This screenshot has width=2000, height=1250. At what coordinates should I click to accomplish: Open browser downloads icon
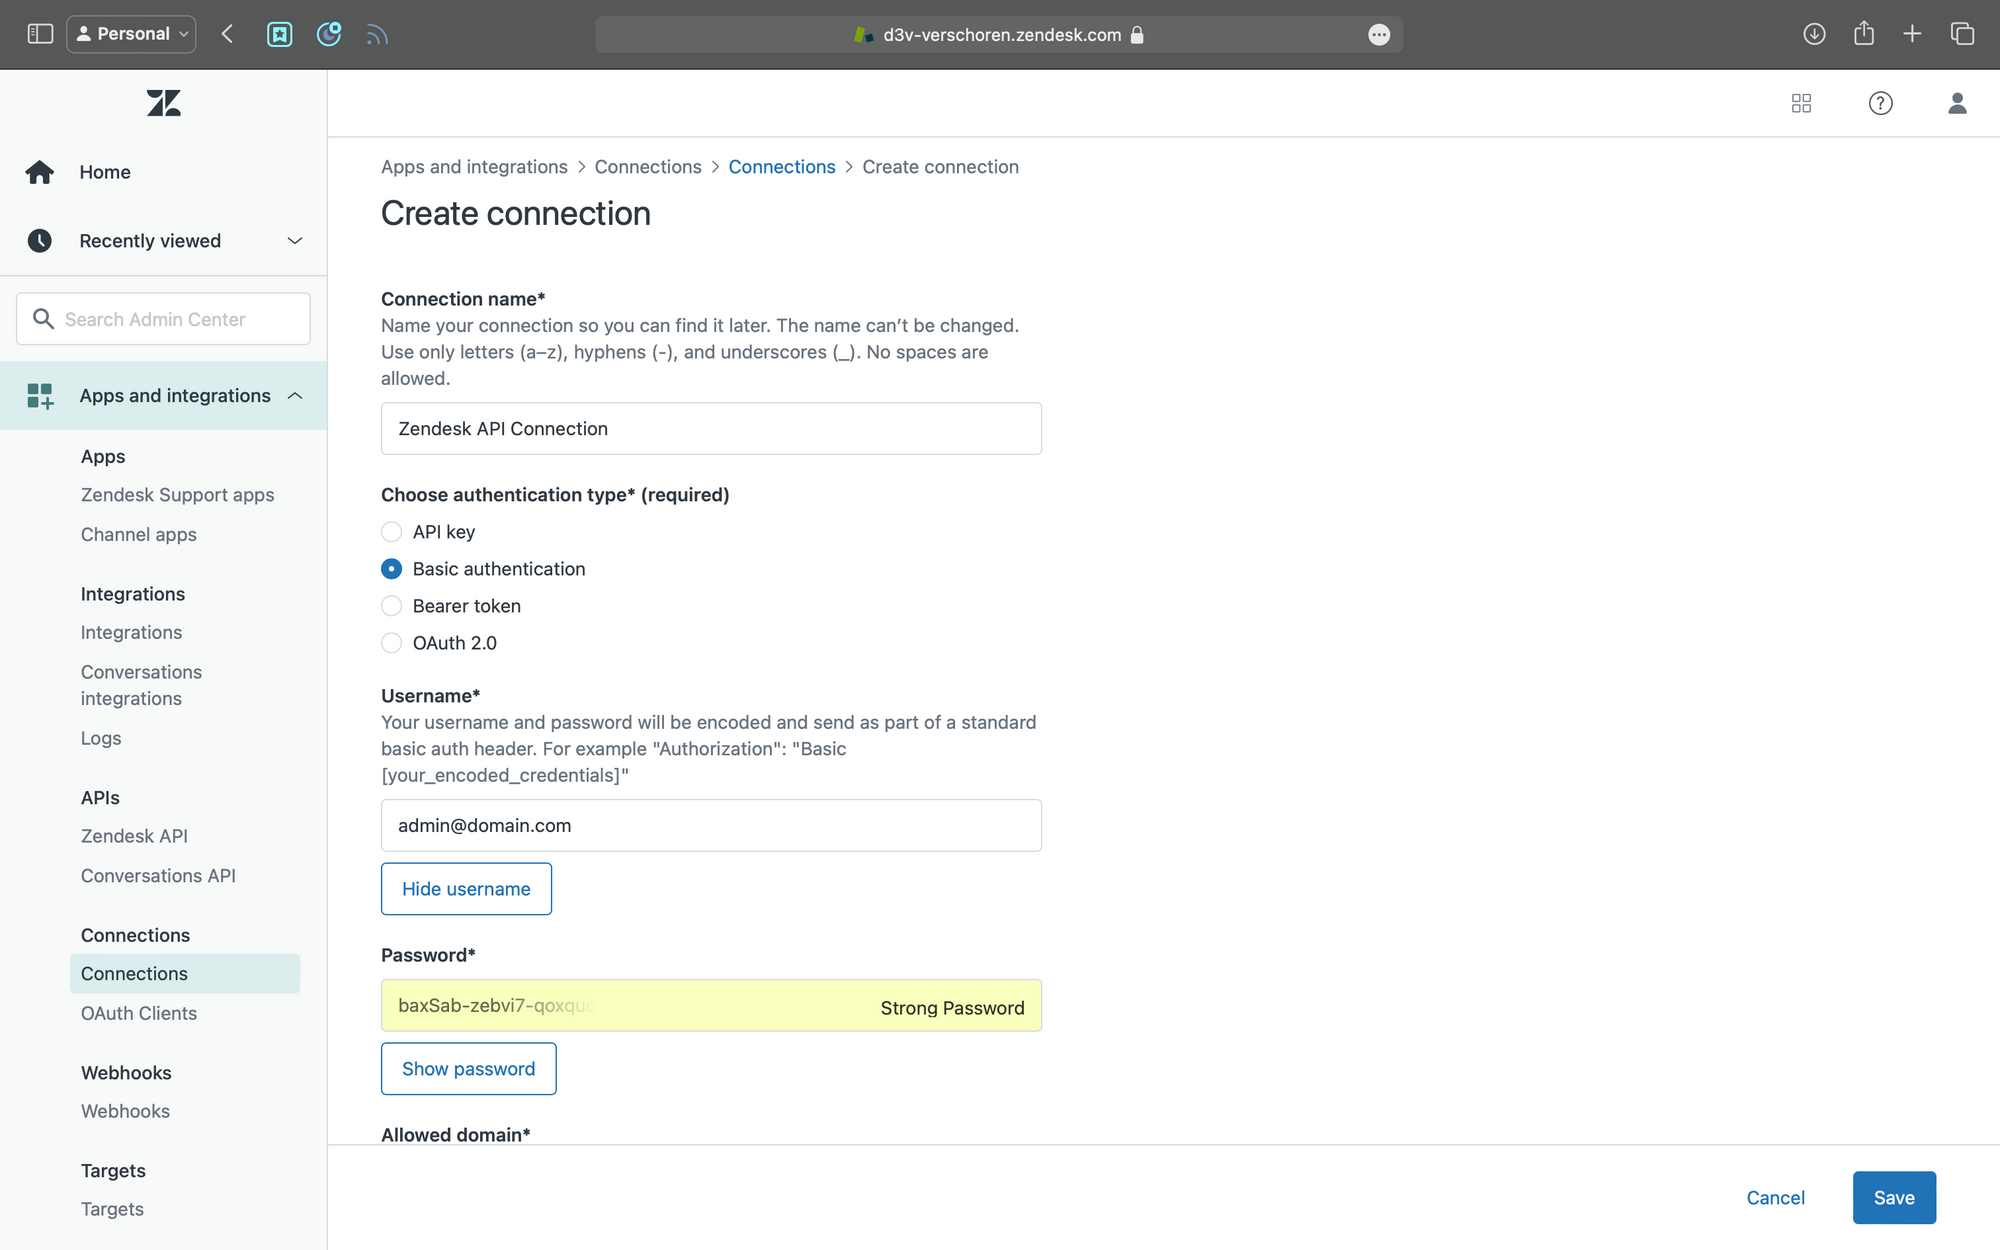pyautogui.click(x=1814, y=34)
